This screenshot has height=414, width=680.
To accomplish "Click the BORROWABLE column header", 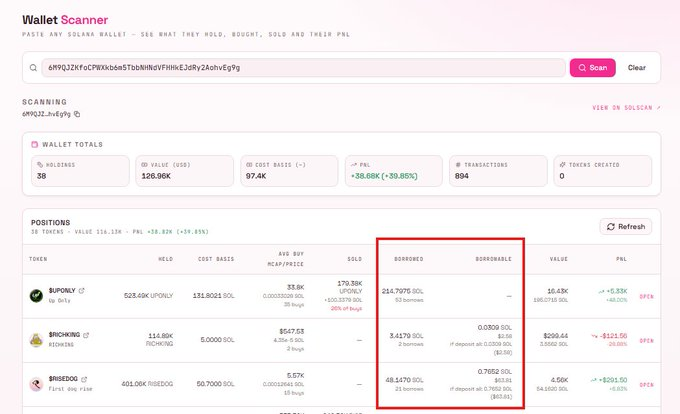I will click(494, 259).
